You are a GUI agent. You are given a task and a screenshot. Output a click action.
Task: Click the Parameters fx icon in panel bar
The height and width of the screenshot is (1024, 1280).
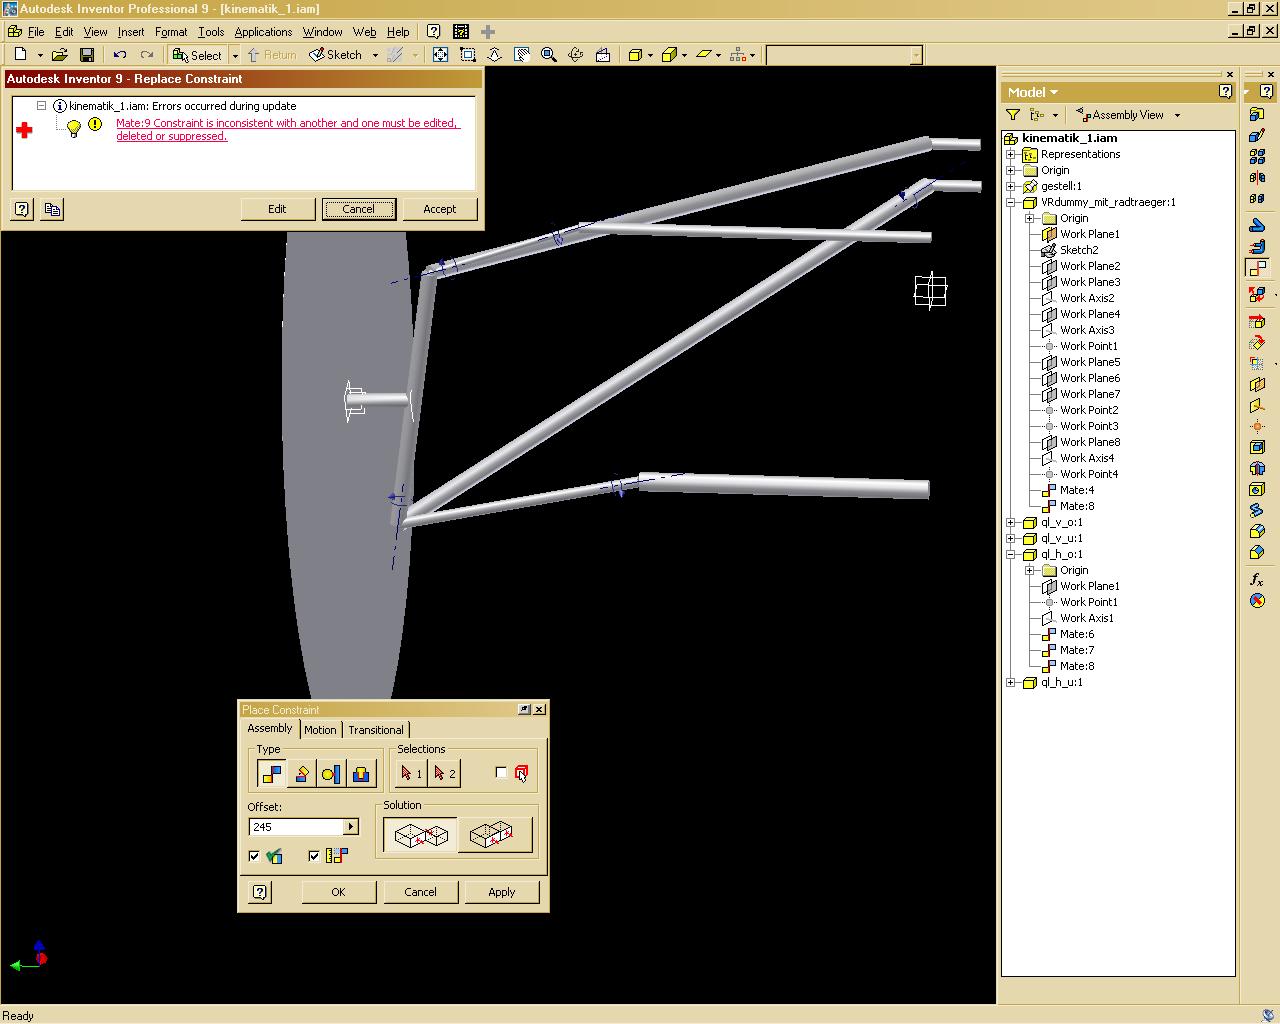(x=1257, y=579)
